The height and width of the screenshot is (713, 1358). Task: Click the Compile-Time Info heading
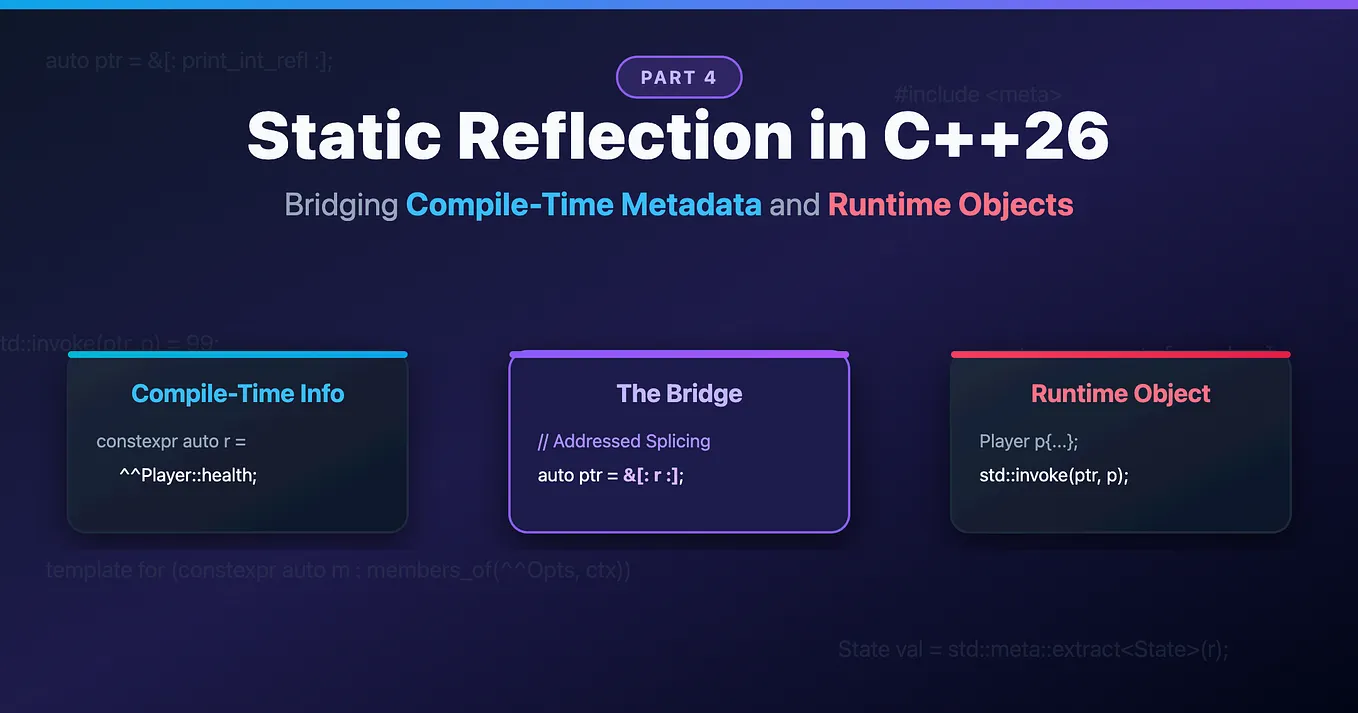pos(238,393)
